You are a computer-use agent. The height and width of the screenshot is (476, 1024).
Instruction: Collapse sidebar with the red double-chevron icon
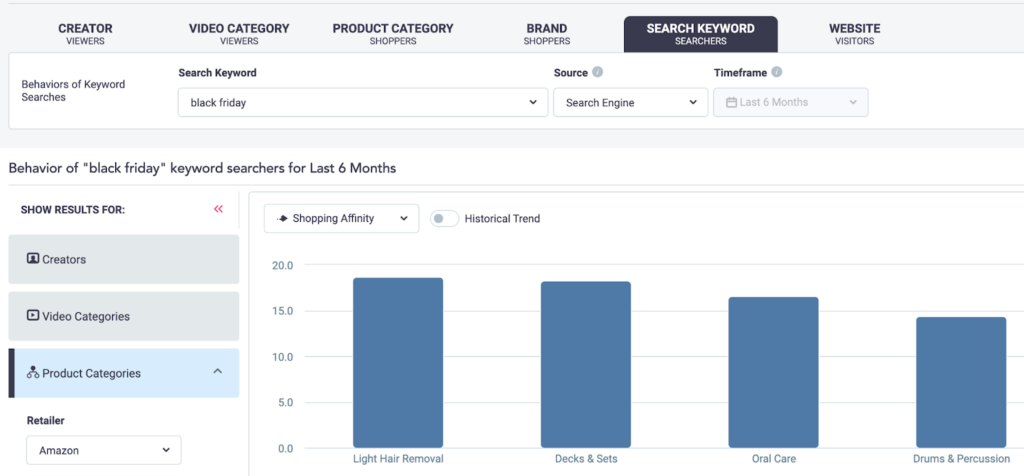[x=218, y=209]
